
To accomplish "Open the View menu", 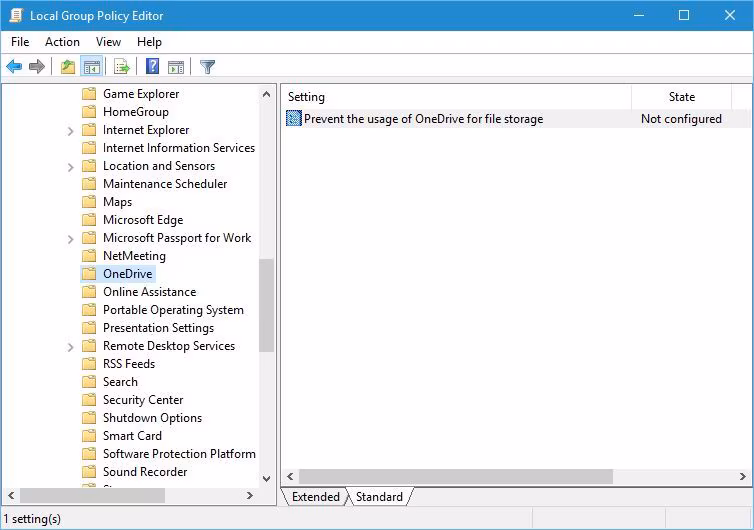I will tap(108, 42).
